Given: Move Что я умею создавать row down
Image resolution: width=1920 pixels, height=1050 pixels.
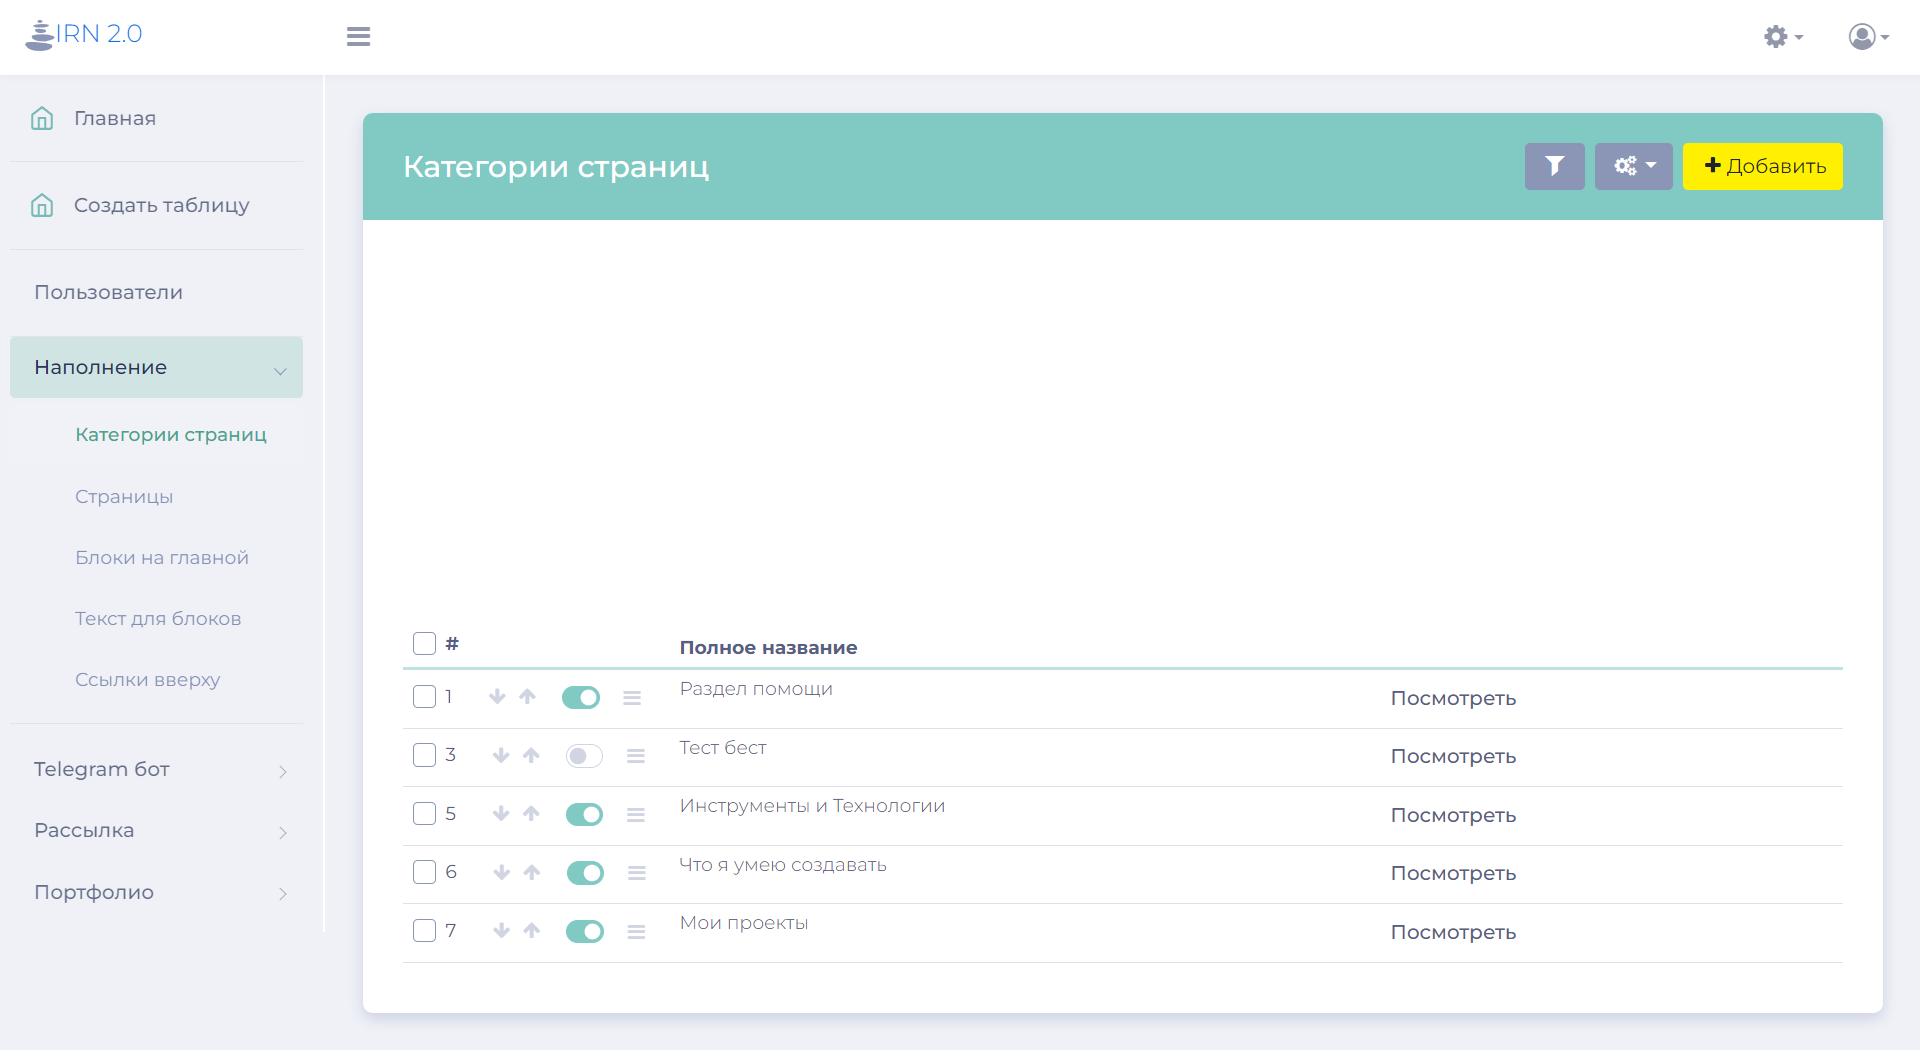Looking at the screenshot, I should pyautogui.click(x=502, y=872).
